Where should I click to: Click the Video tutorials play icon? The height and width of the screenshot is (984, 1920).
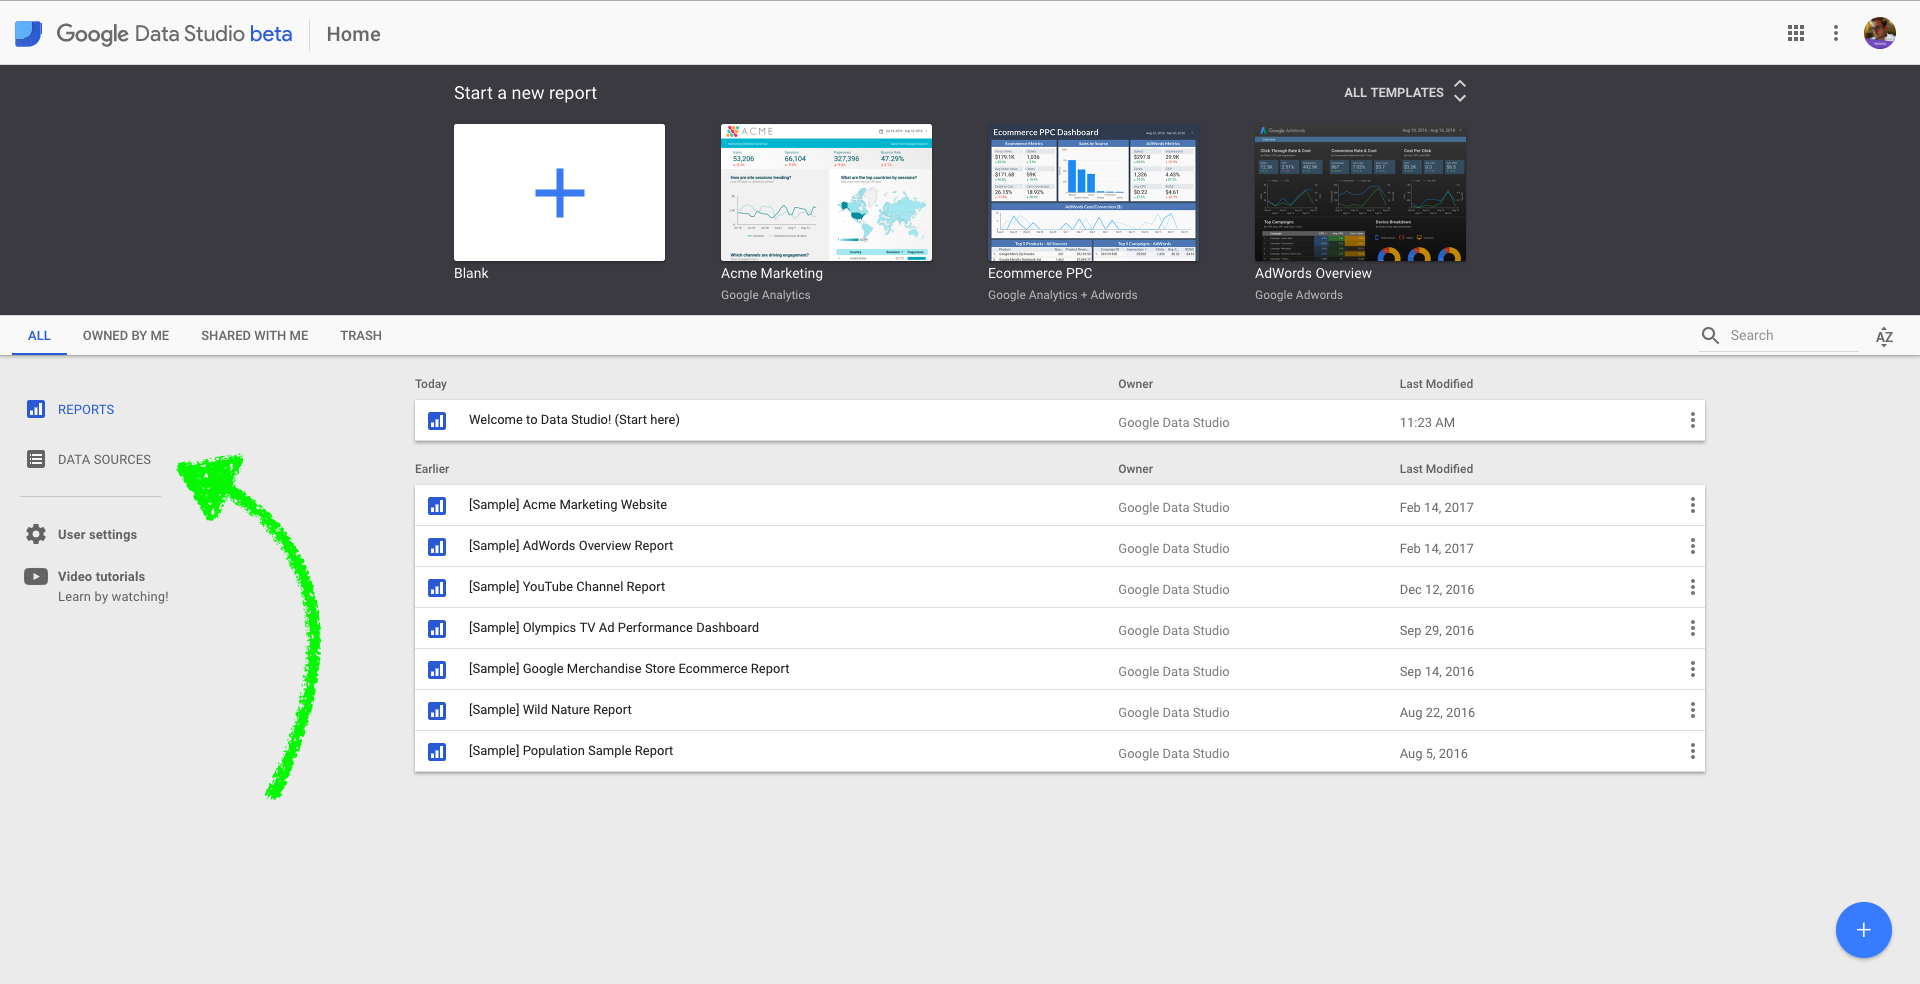tap(36, 576)
